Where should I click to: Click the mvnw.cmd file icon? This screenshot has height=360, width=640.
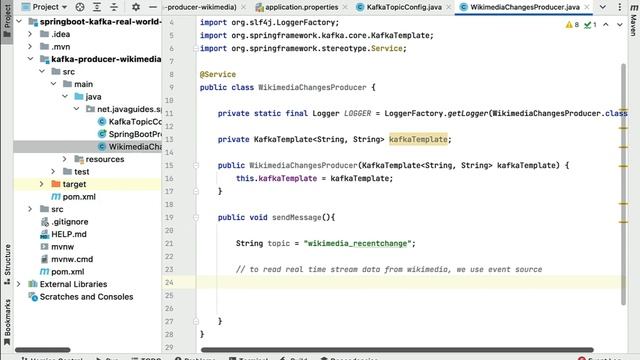(44, 259)
